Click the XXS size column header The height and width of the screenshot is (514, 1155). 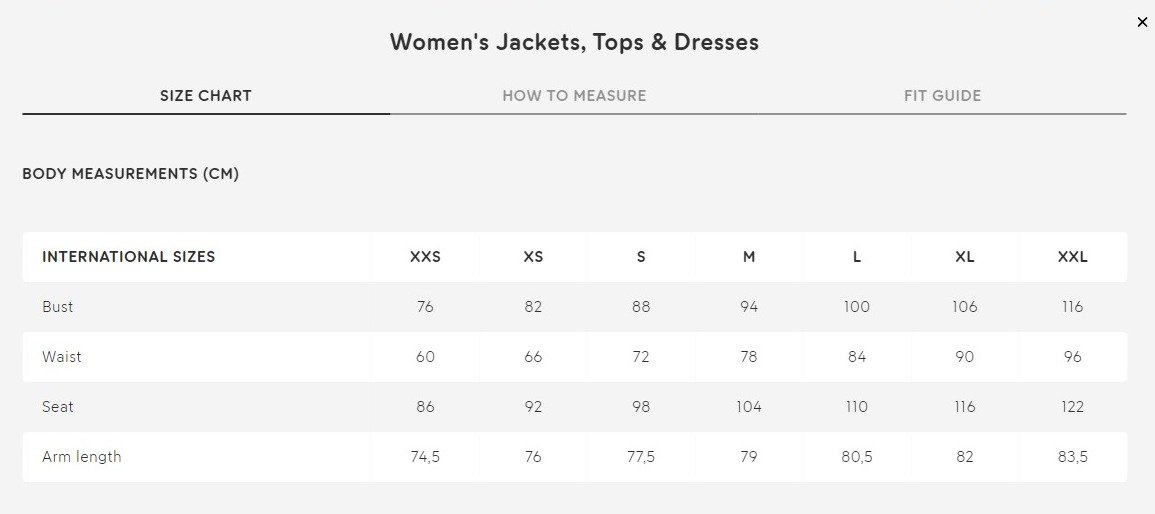[x=425, y=257]
